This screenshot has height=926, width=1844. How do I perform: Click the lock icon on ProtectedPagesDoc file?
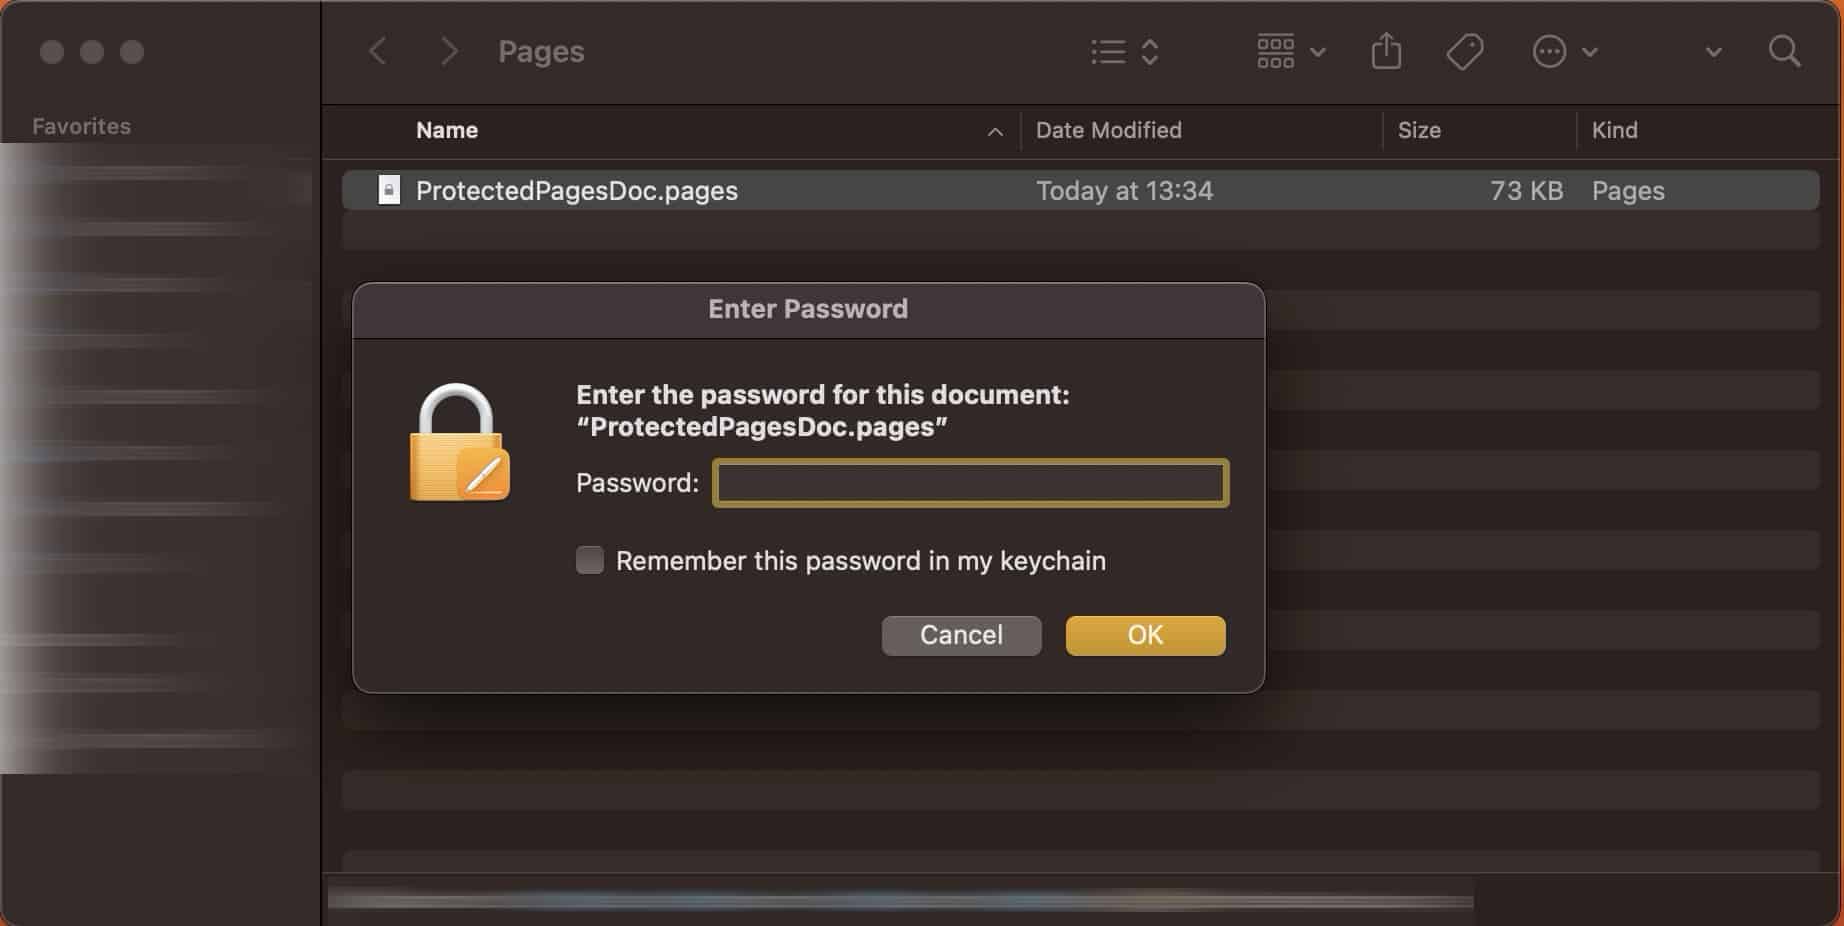pos(389,190)
